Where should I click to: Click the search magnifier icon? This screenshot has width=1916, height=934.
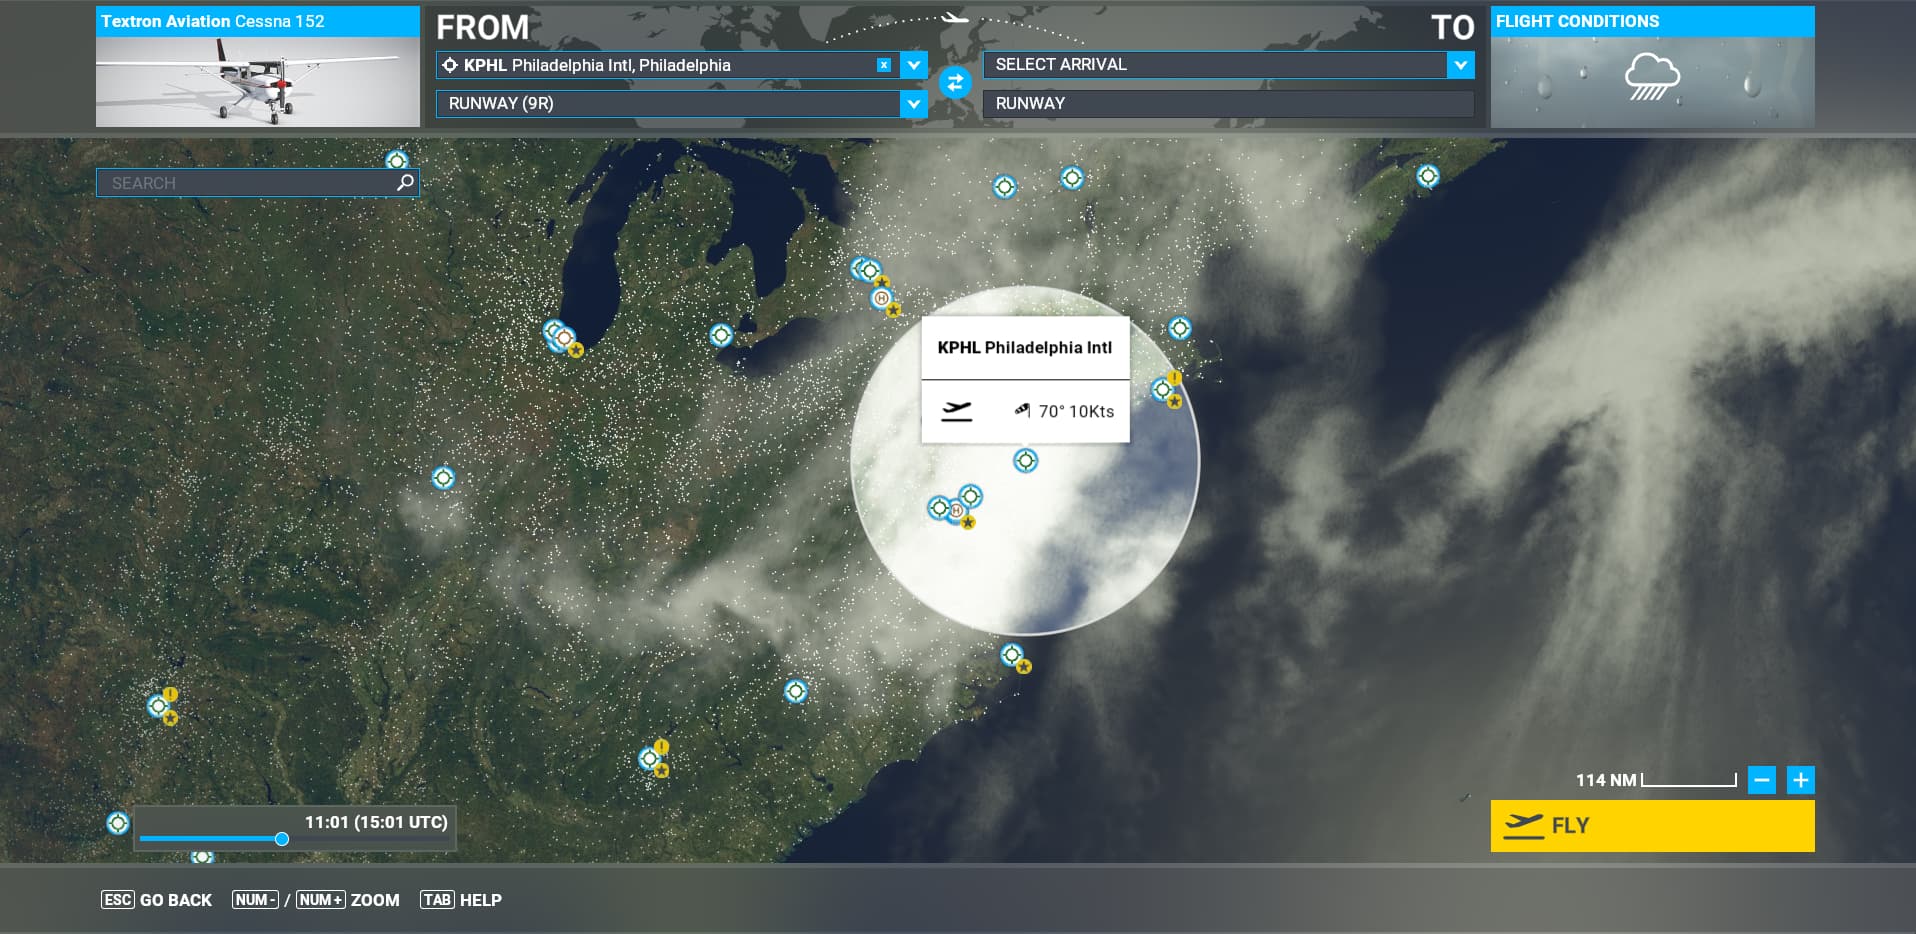[405, 183]
